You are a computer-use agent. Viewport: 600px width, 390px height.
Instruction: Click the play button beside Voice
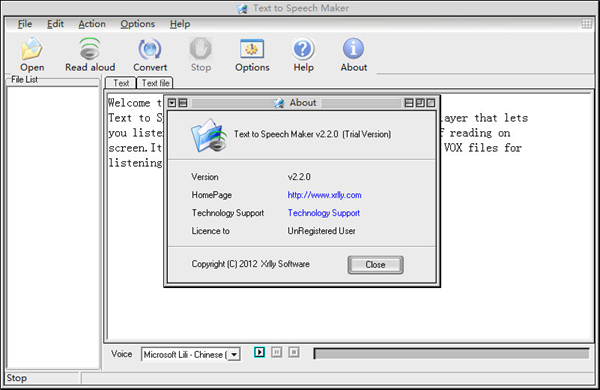click(x=259, y=352)
